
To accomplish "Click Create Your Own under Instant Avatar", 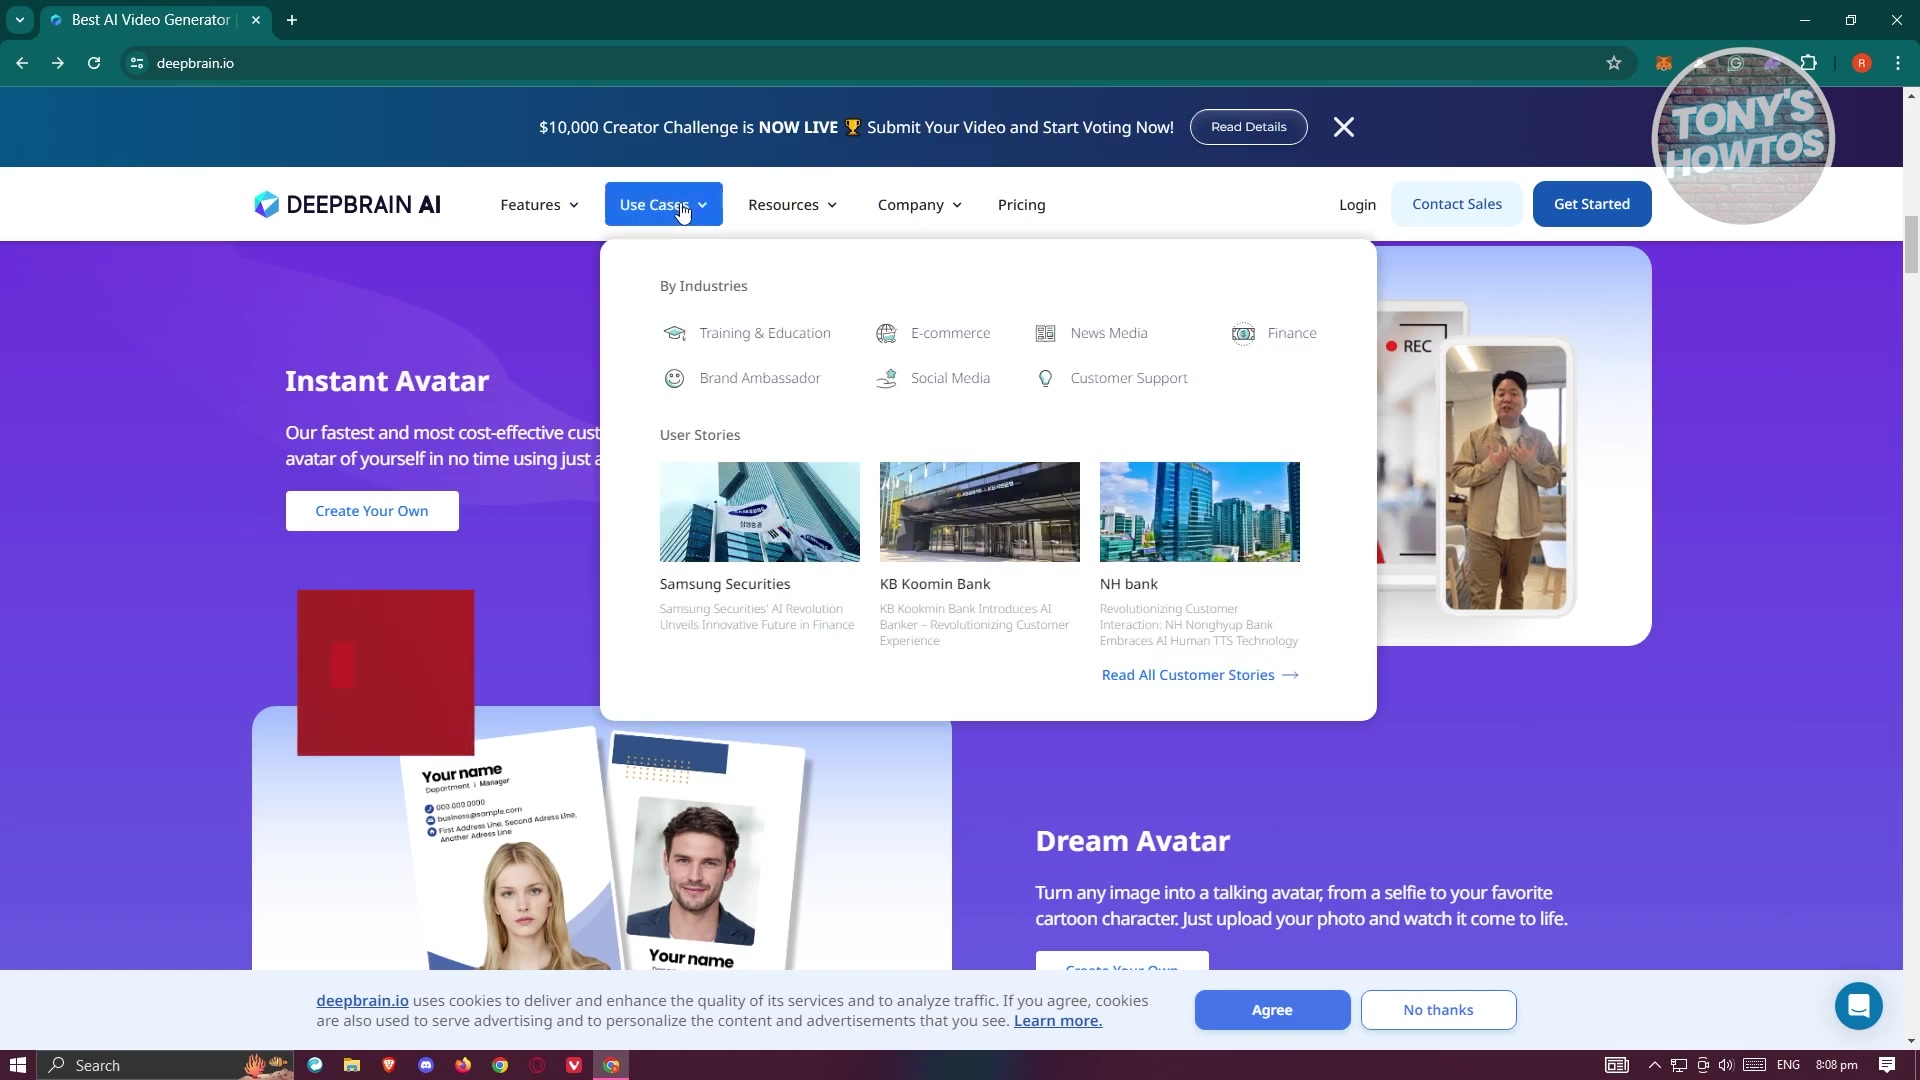I will tap(372, 511).
